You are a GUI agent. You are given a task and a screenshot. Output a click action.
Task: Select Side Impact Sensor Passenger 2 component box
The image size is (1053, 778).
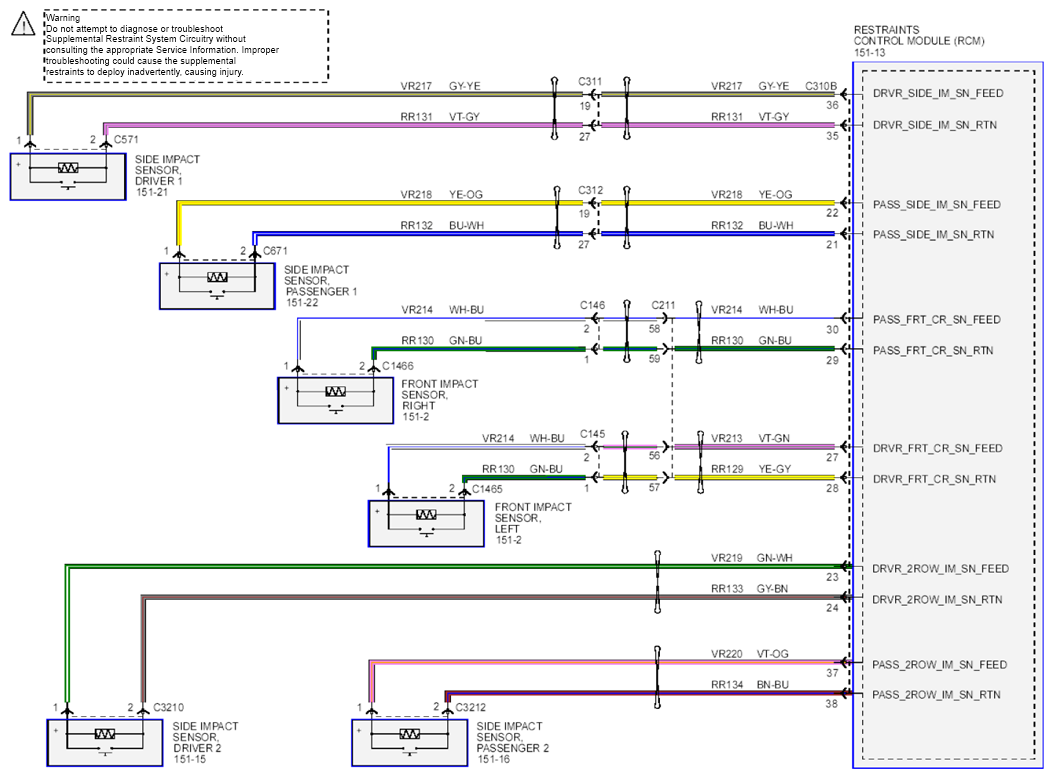(x=410, y=742)
